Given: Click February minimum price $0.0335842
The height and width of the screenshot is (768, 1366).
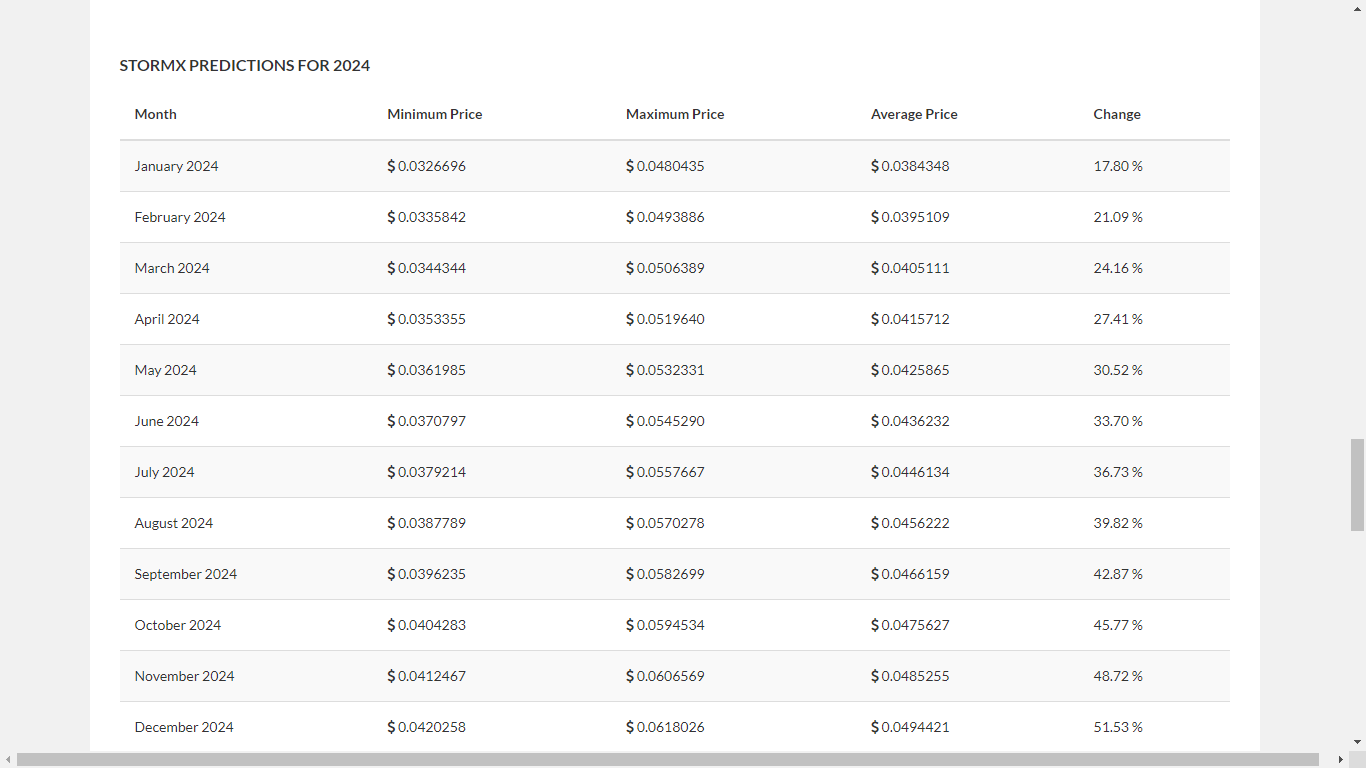Looking at the screenshot, I should pyautogui.click(x=427, y=217).
